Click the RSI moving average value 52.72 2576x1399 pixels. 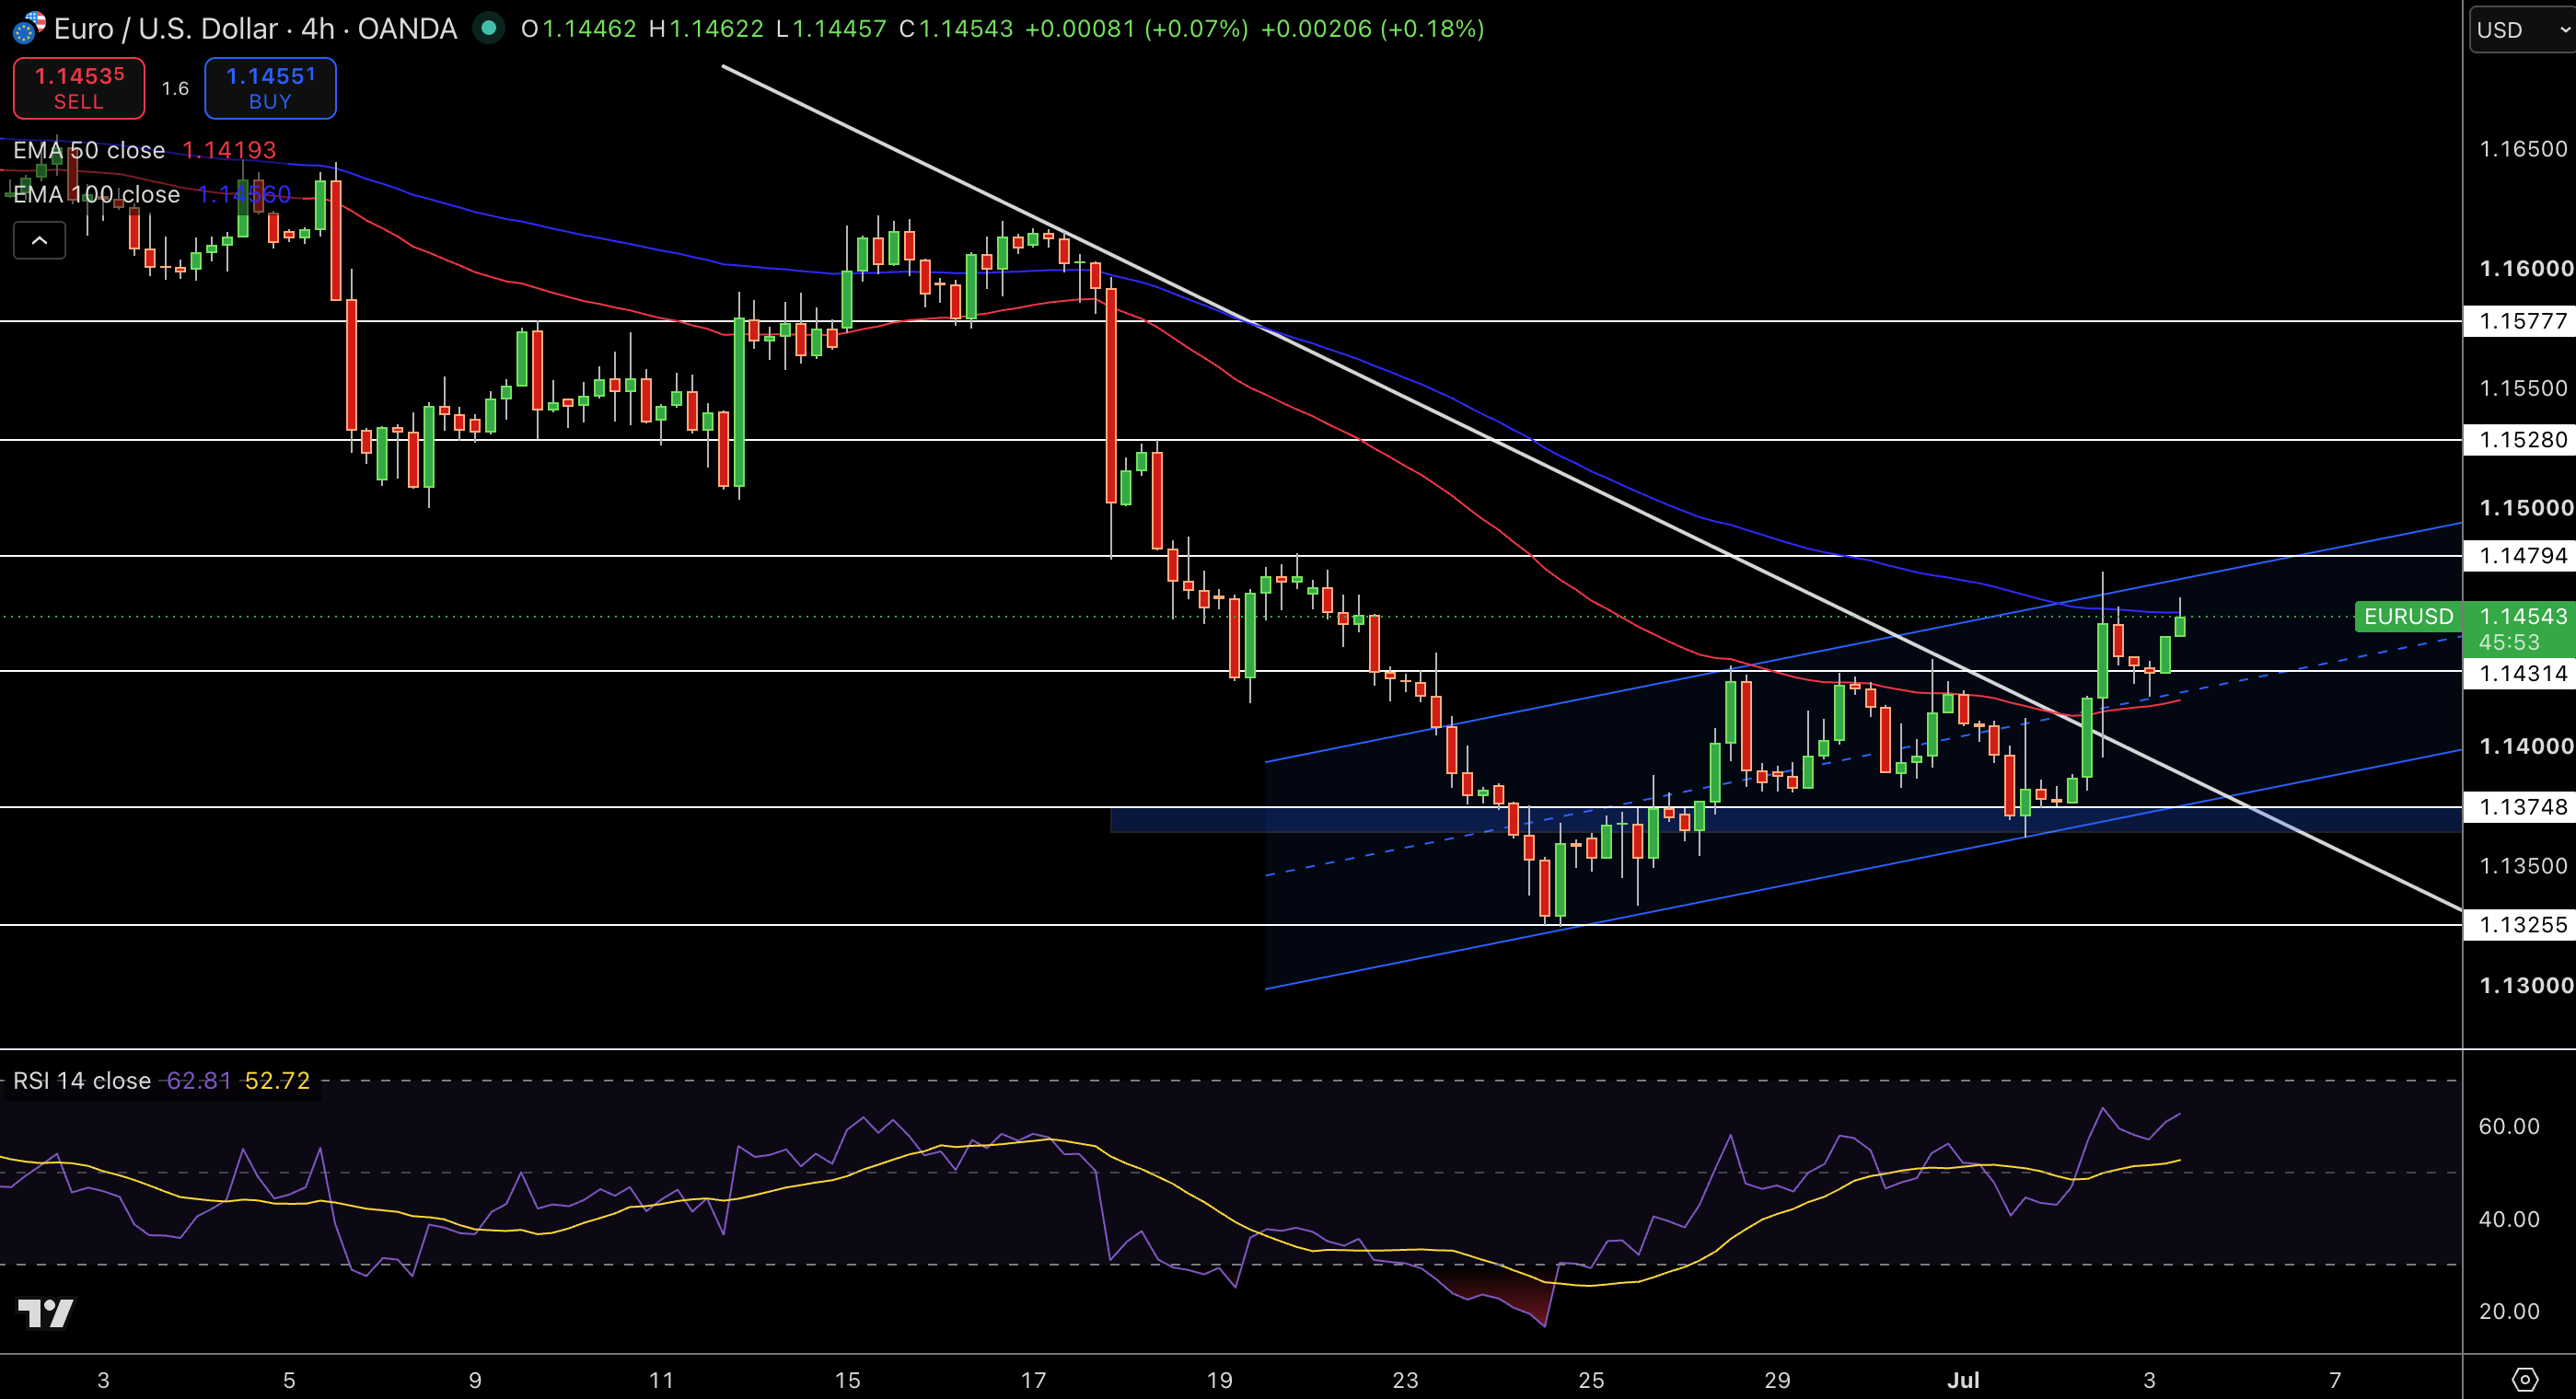(x=277, y=1080)
